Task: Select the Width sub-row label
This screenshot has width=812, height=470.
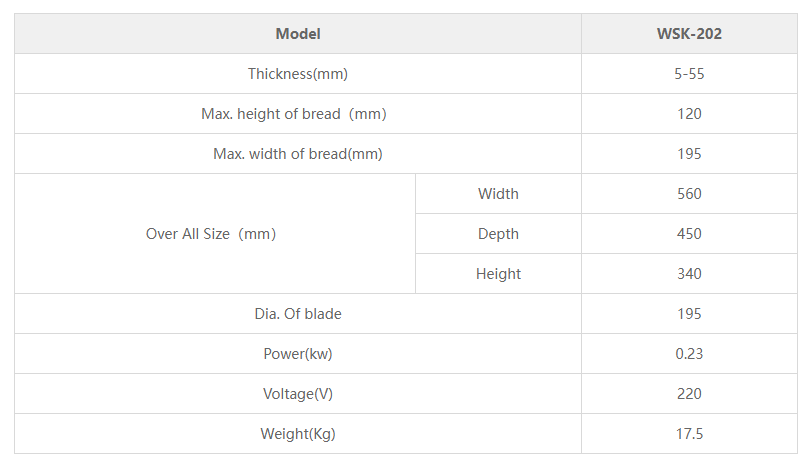Action: (x=498, y=194)
